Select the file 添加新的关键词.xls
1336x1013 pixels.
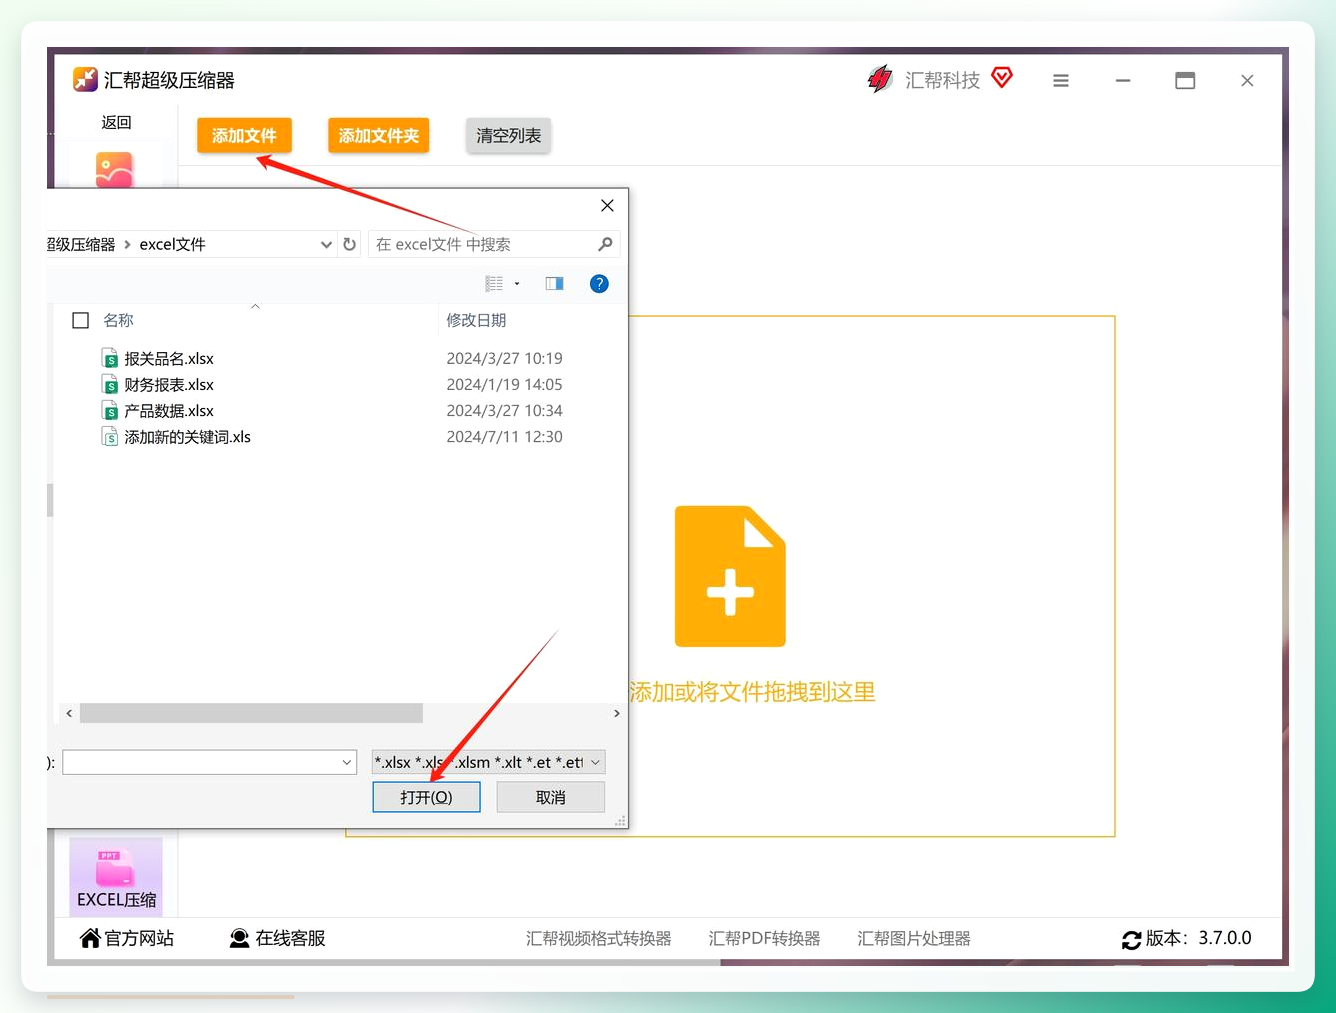tap(187, 437)
